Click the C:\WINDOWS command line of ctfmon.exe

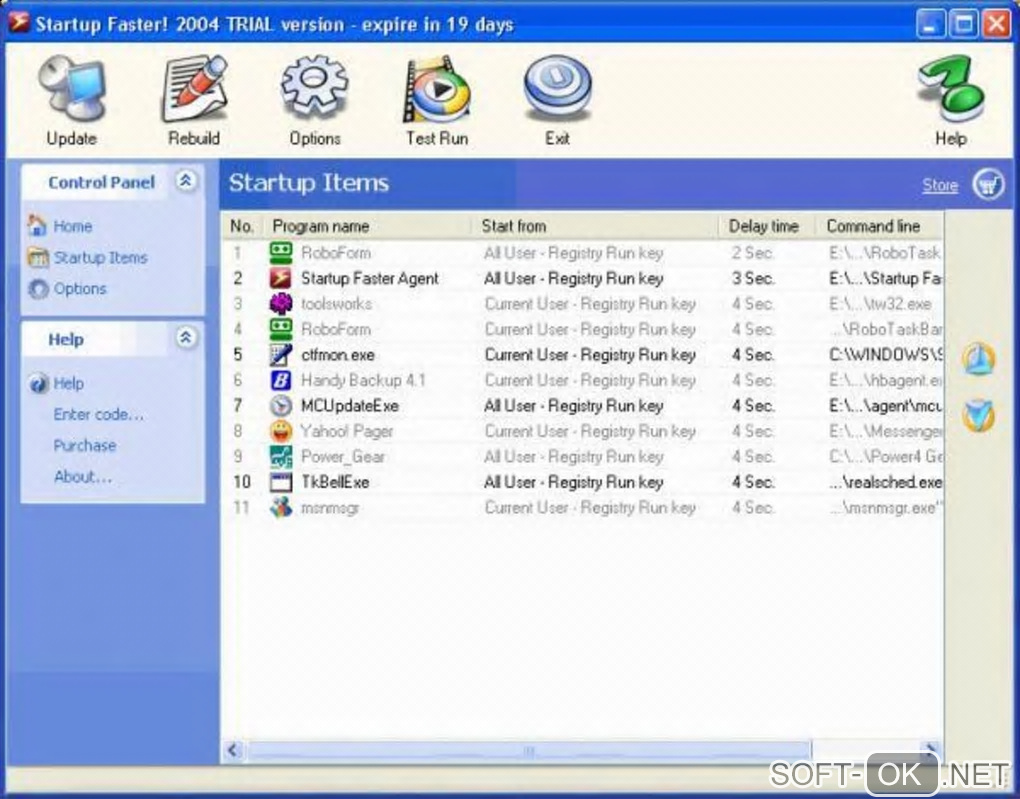click(885, 355)
